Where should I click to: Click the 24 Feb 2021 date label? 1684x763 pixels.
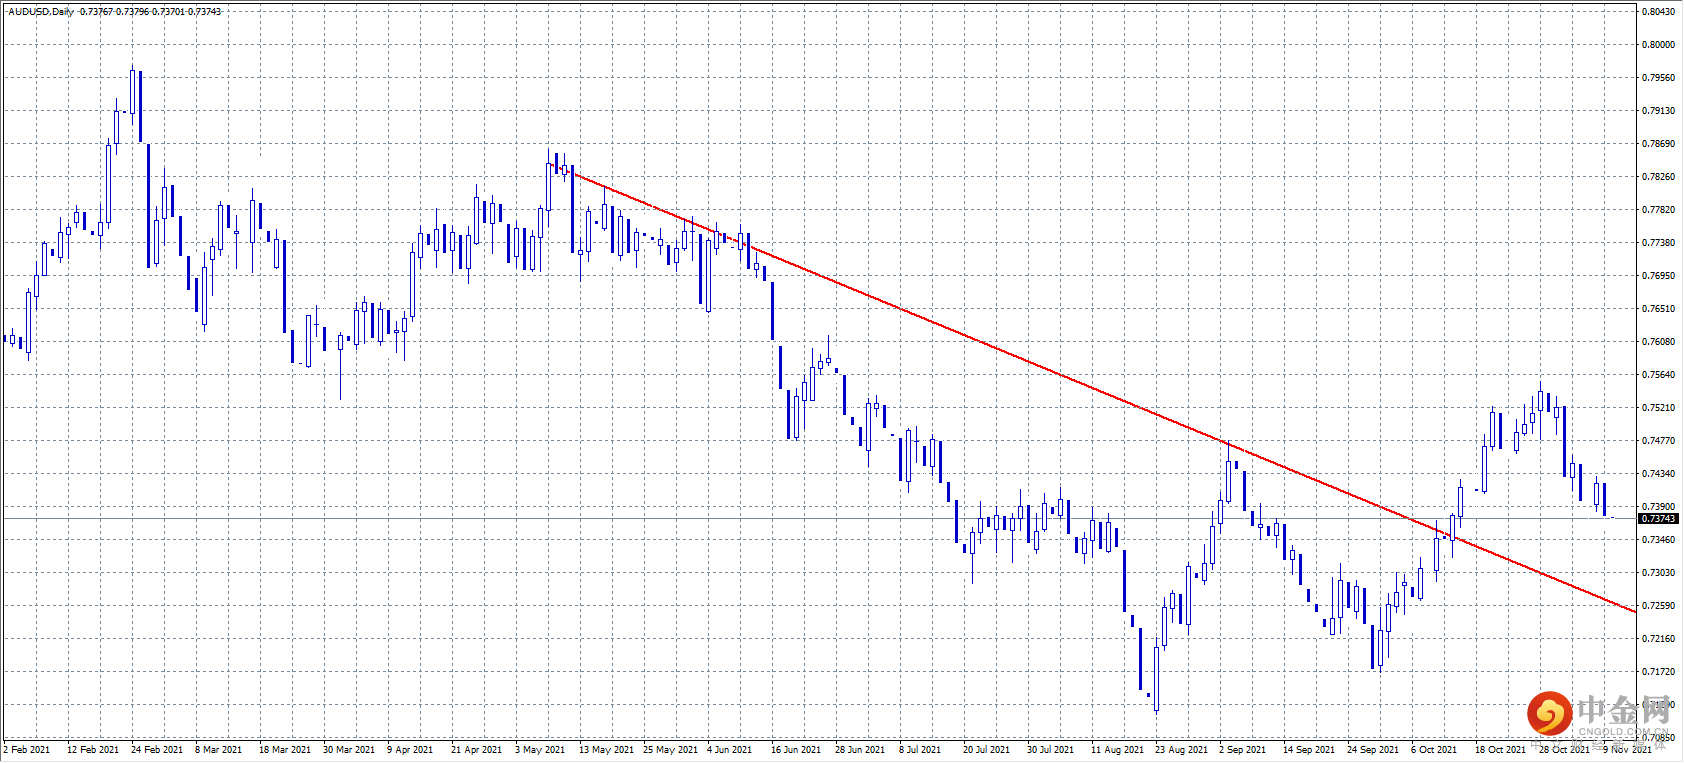(x=157, y=750)
